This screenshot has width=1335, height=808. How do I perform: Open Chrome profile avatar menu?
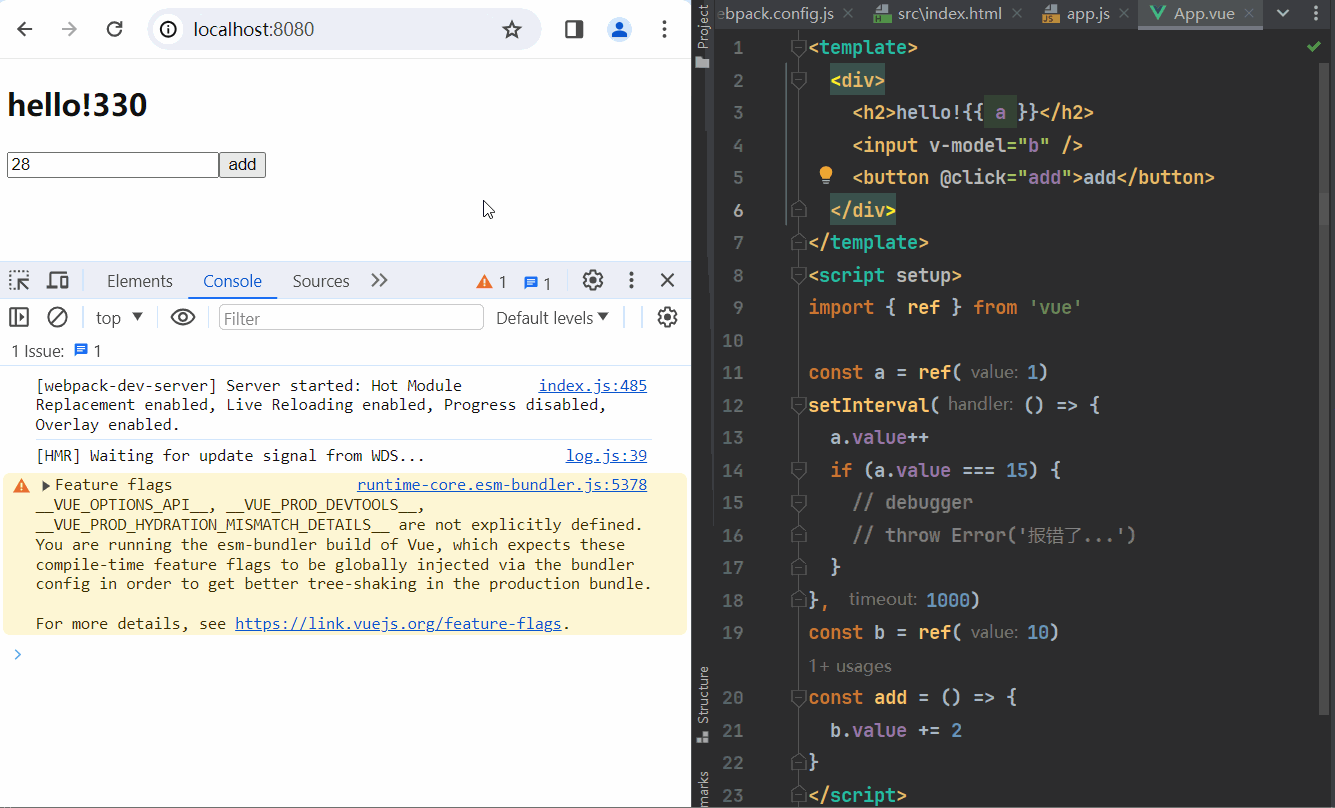coord(620,29)
